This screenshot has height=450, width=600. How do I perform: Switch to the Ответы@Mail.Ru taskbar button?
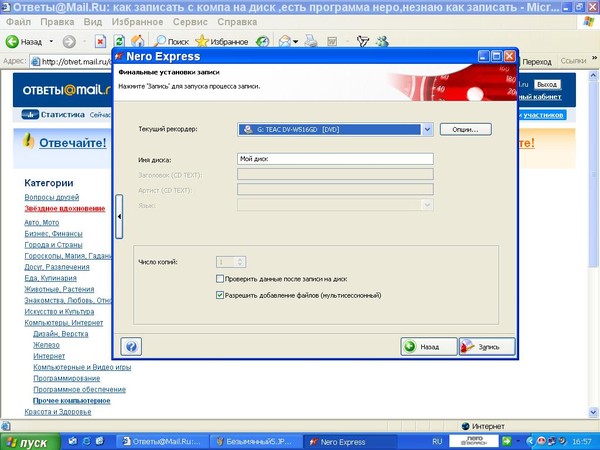pos(161,442)
